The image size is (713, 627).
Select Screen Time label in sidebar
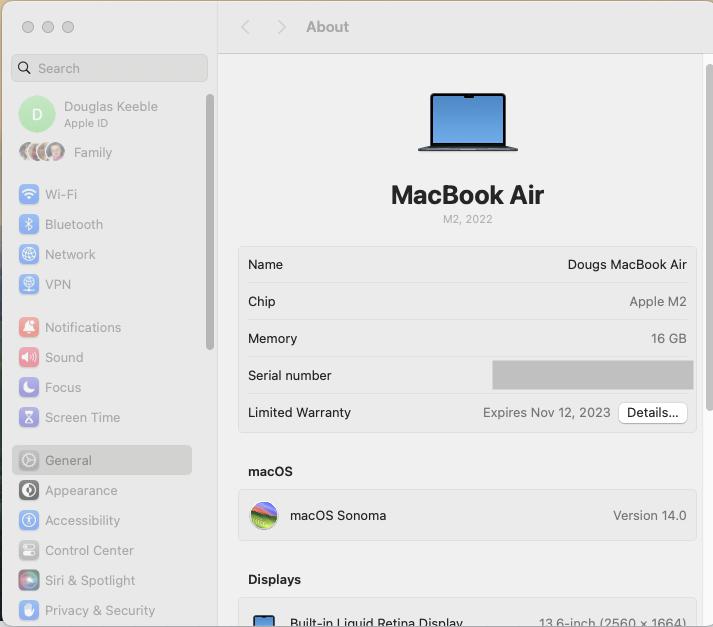[82, 417]
